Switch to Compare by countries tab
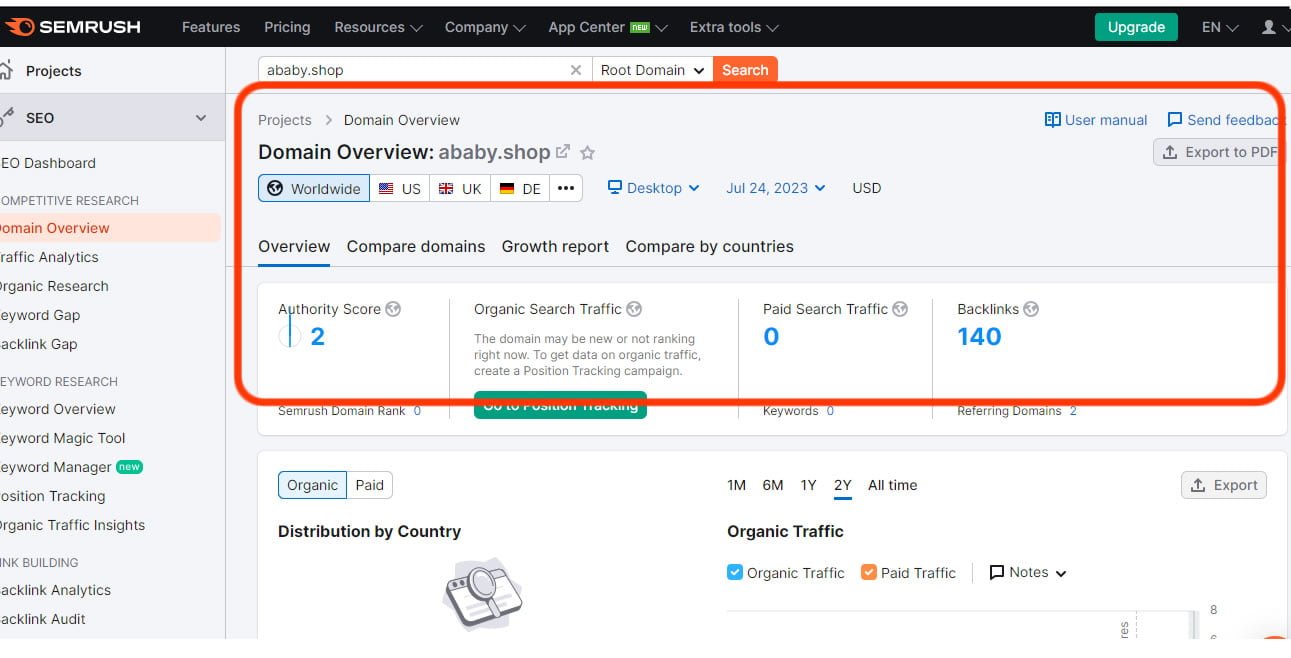Screen dimensions: 1291x658 coord(709,246)
